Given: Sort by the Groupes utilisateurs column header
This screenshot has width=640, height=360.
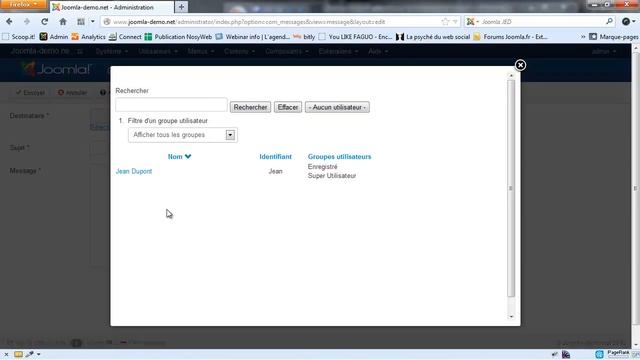Looking at the screenshot, I should (x=339, y=157).
